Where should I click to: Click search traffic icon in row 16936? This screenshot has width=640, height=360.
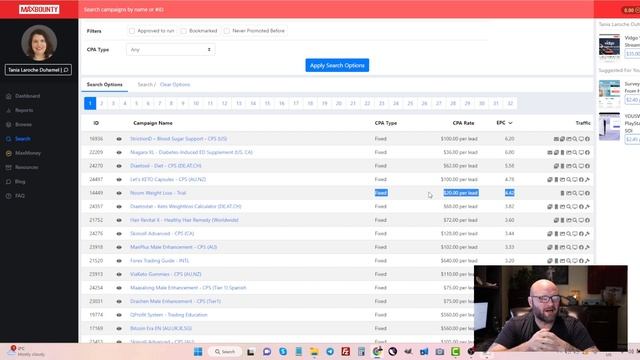575,139
